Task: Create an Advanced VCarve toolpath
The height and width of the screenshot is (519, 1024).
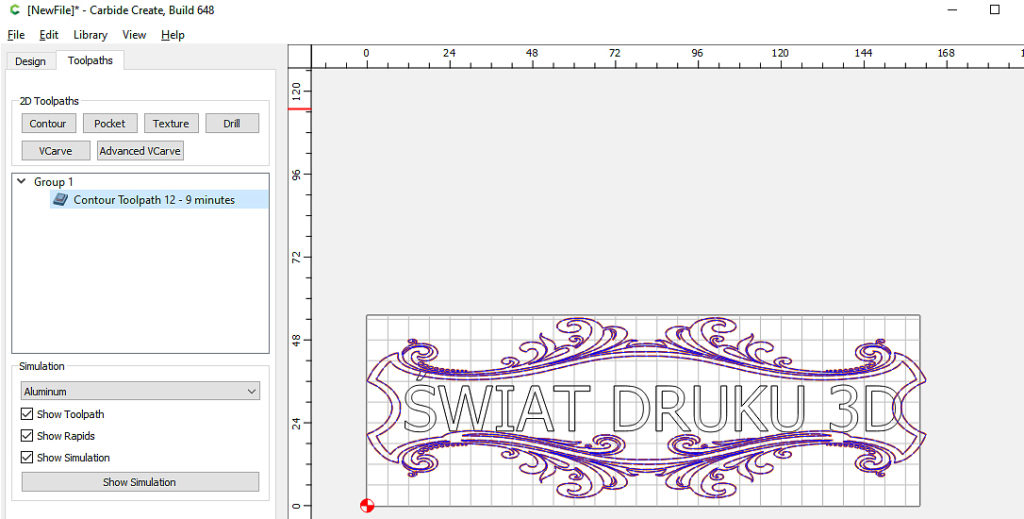Action: (140, 151)
